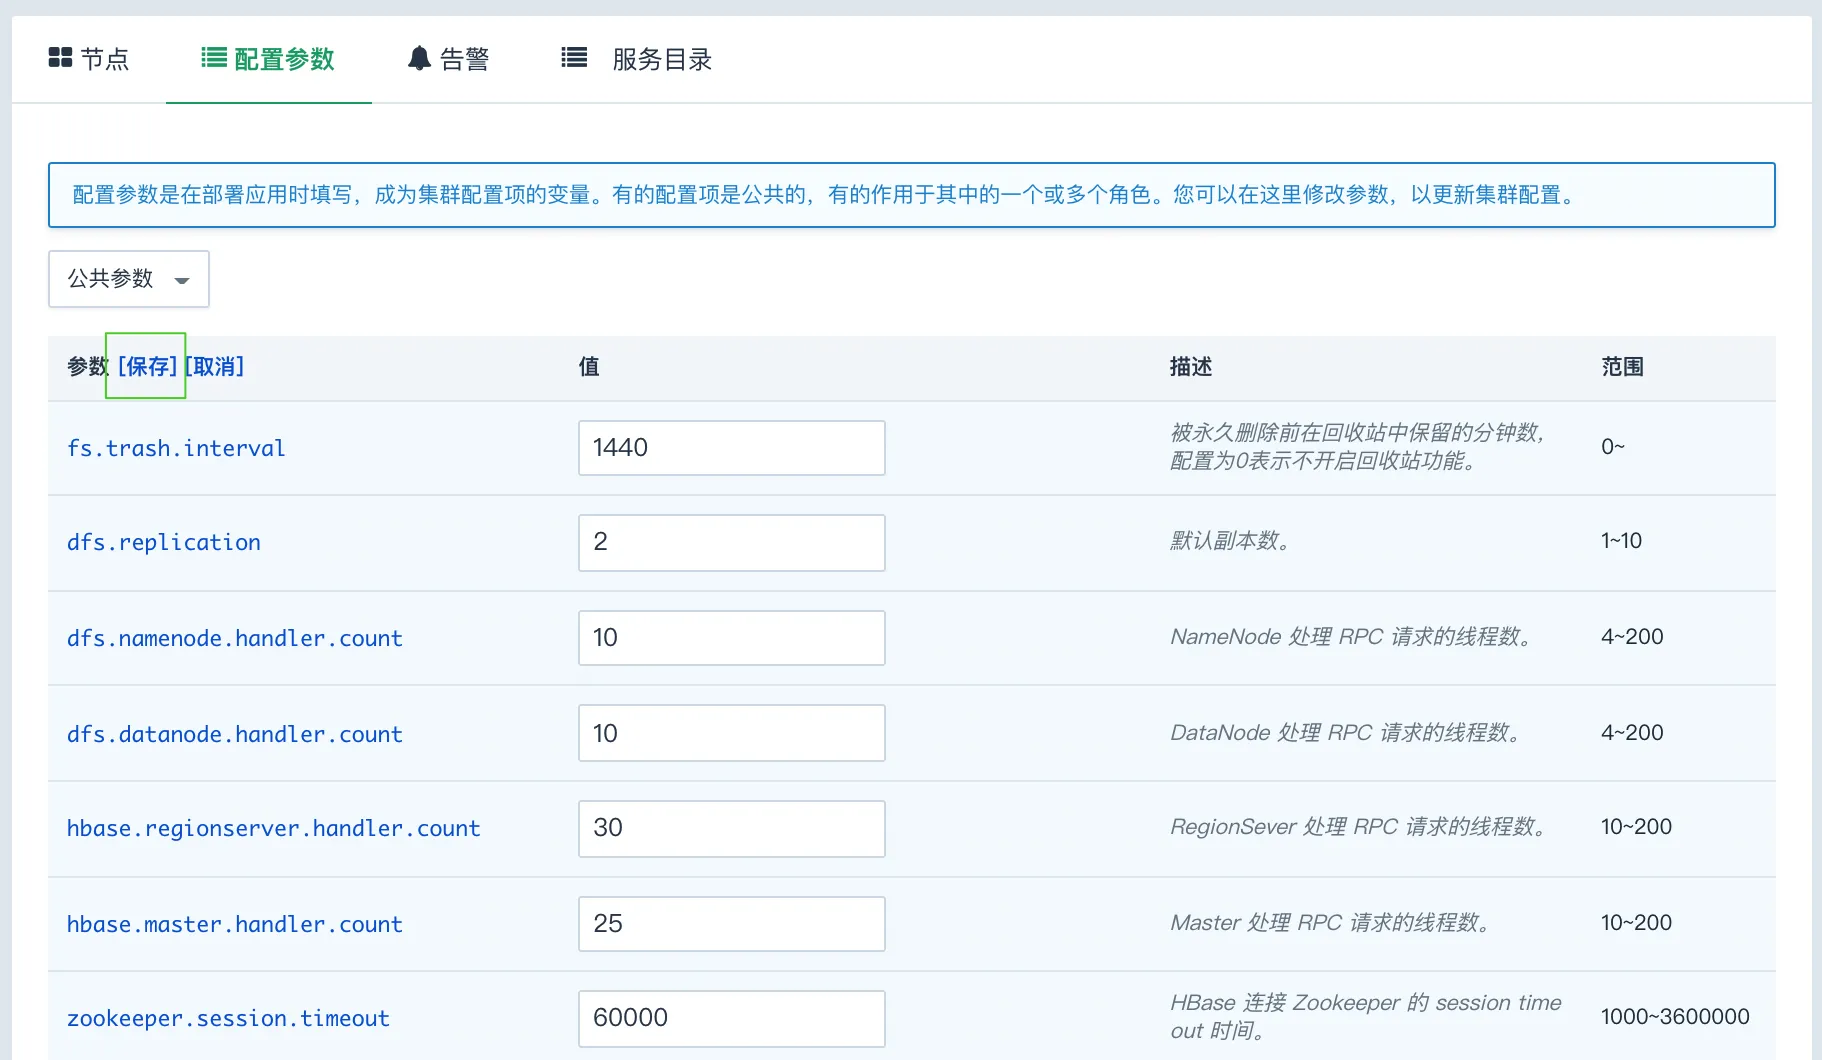Image resolution: width=1822 pixels, height=1060 pixels.
Task: Click the fs.trash.interval parameter name
Action: coord(176,448)
